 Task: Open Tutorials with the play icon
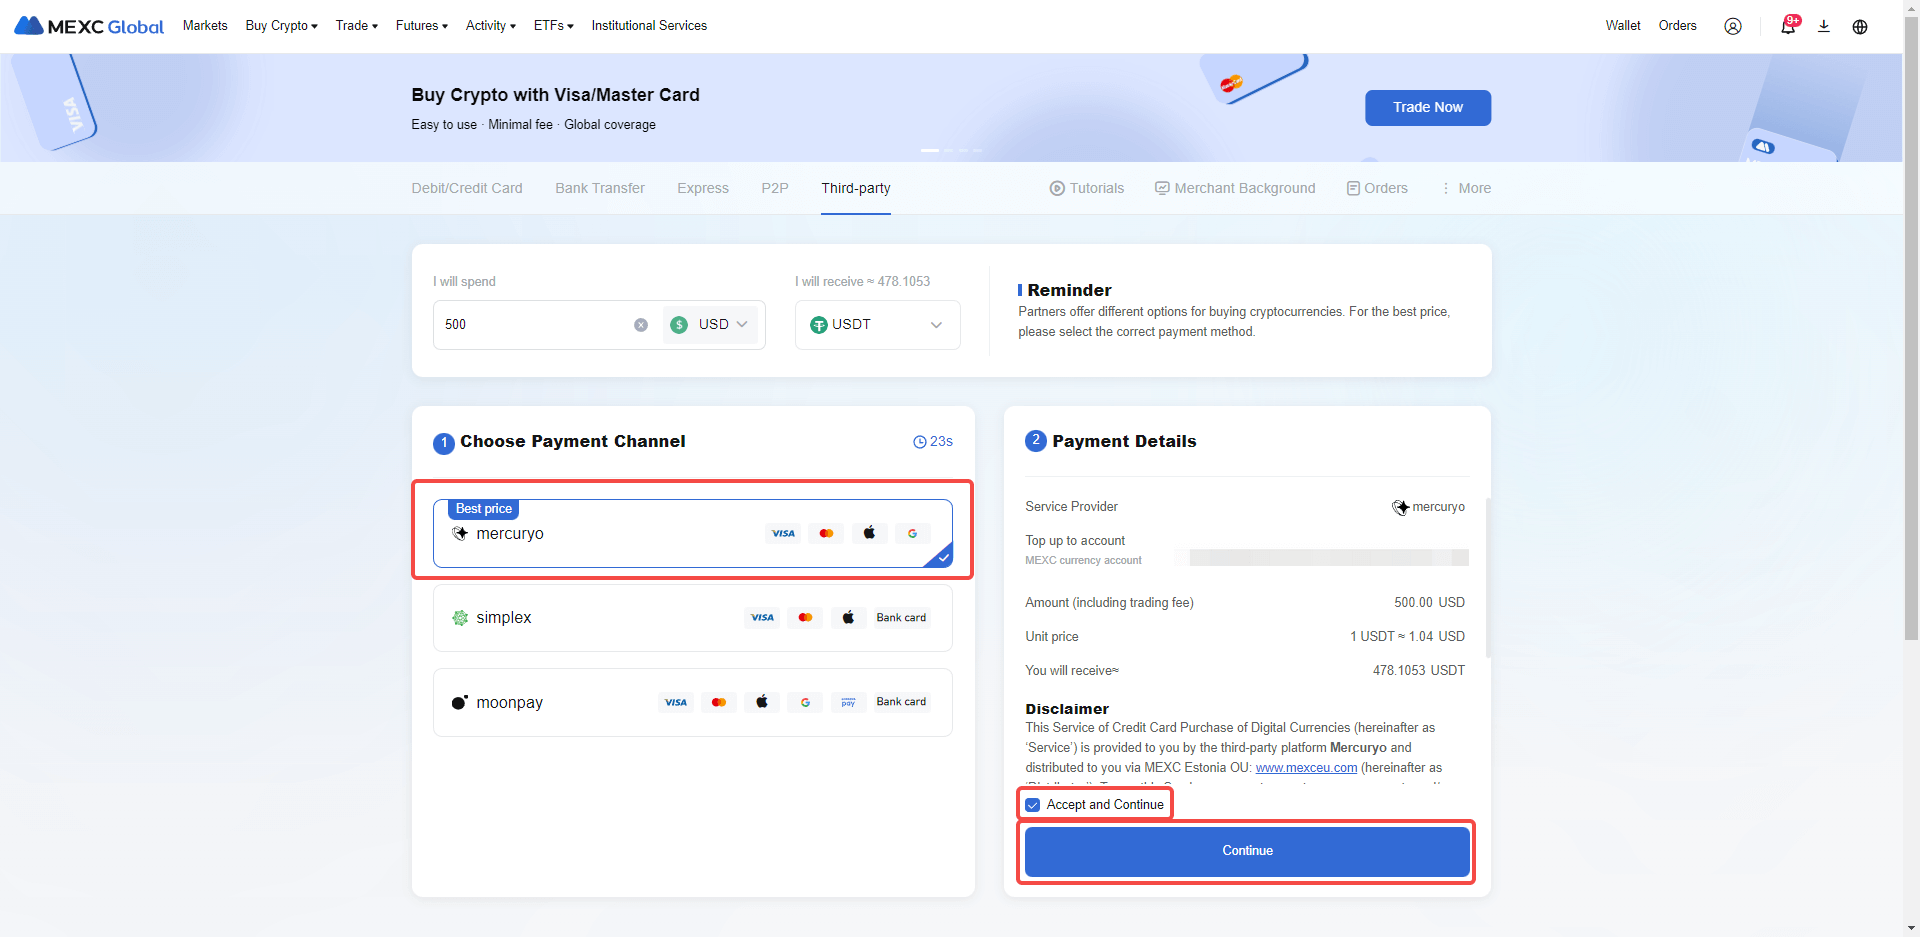pos(1087,188)
